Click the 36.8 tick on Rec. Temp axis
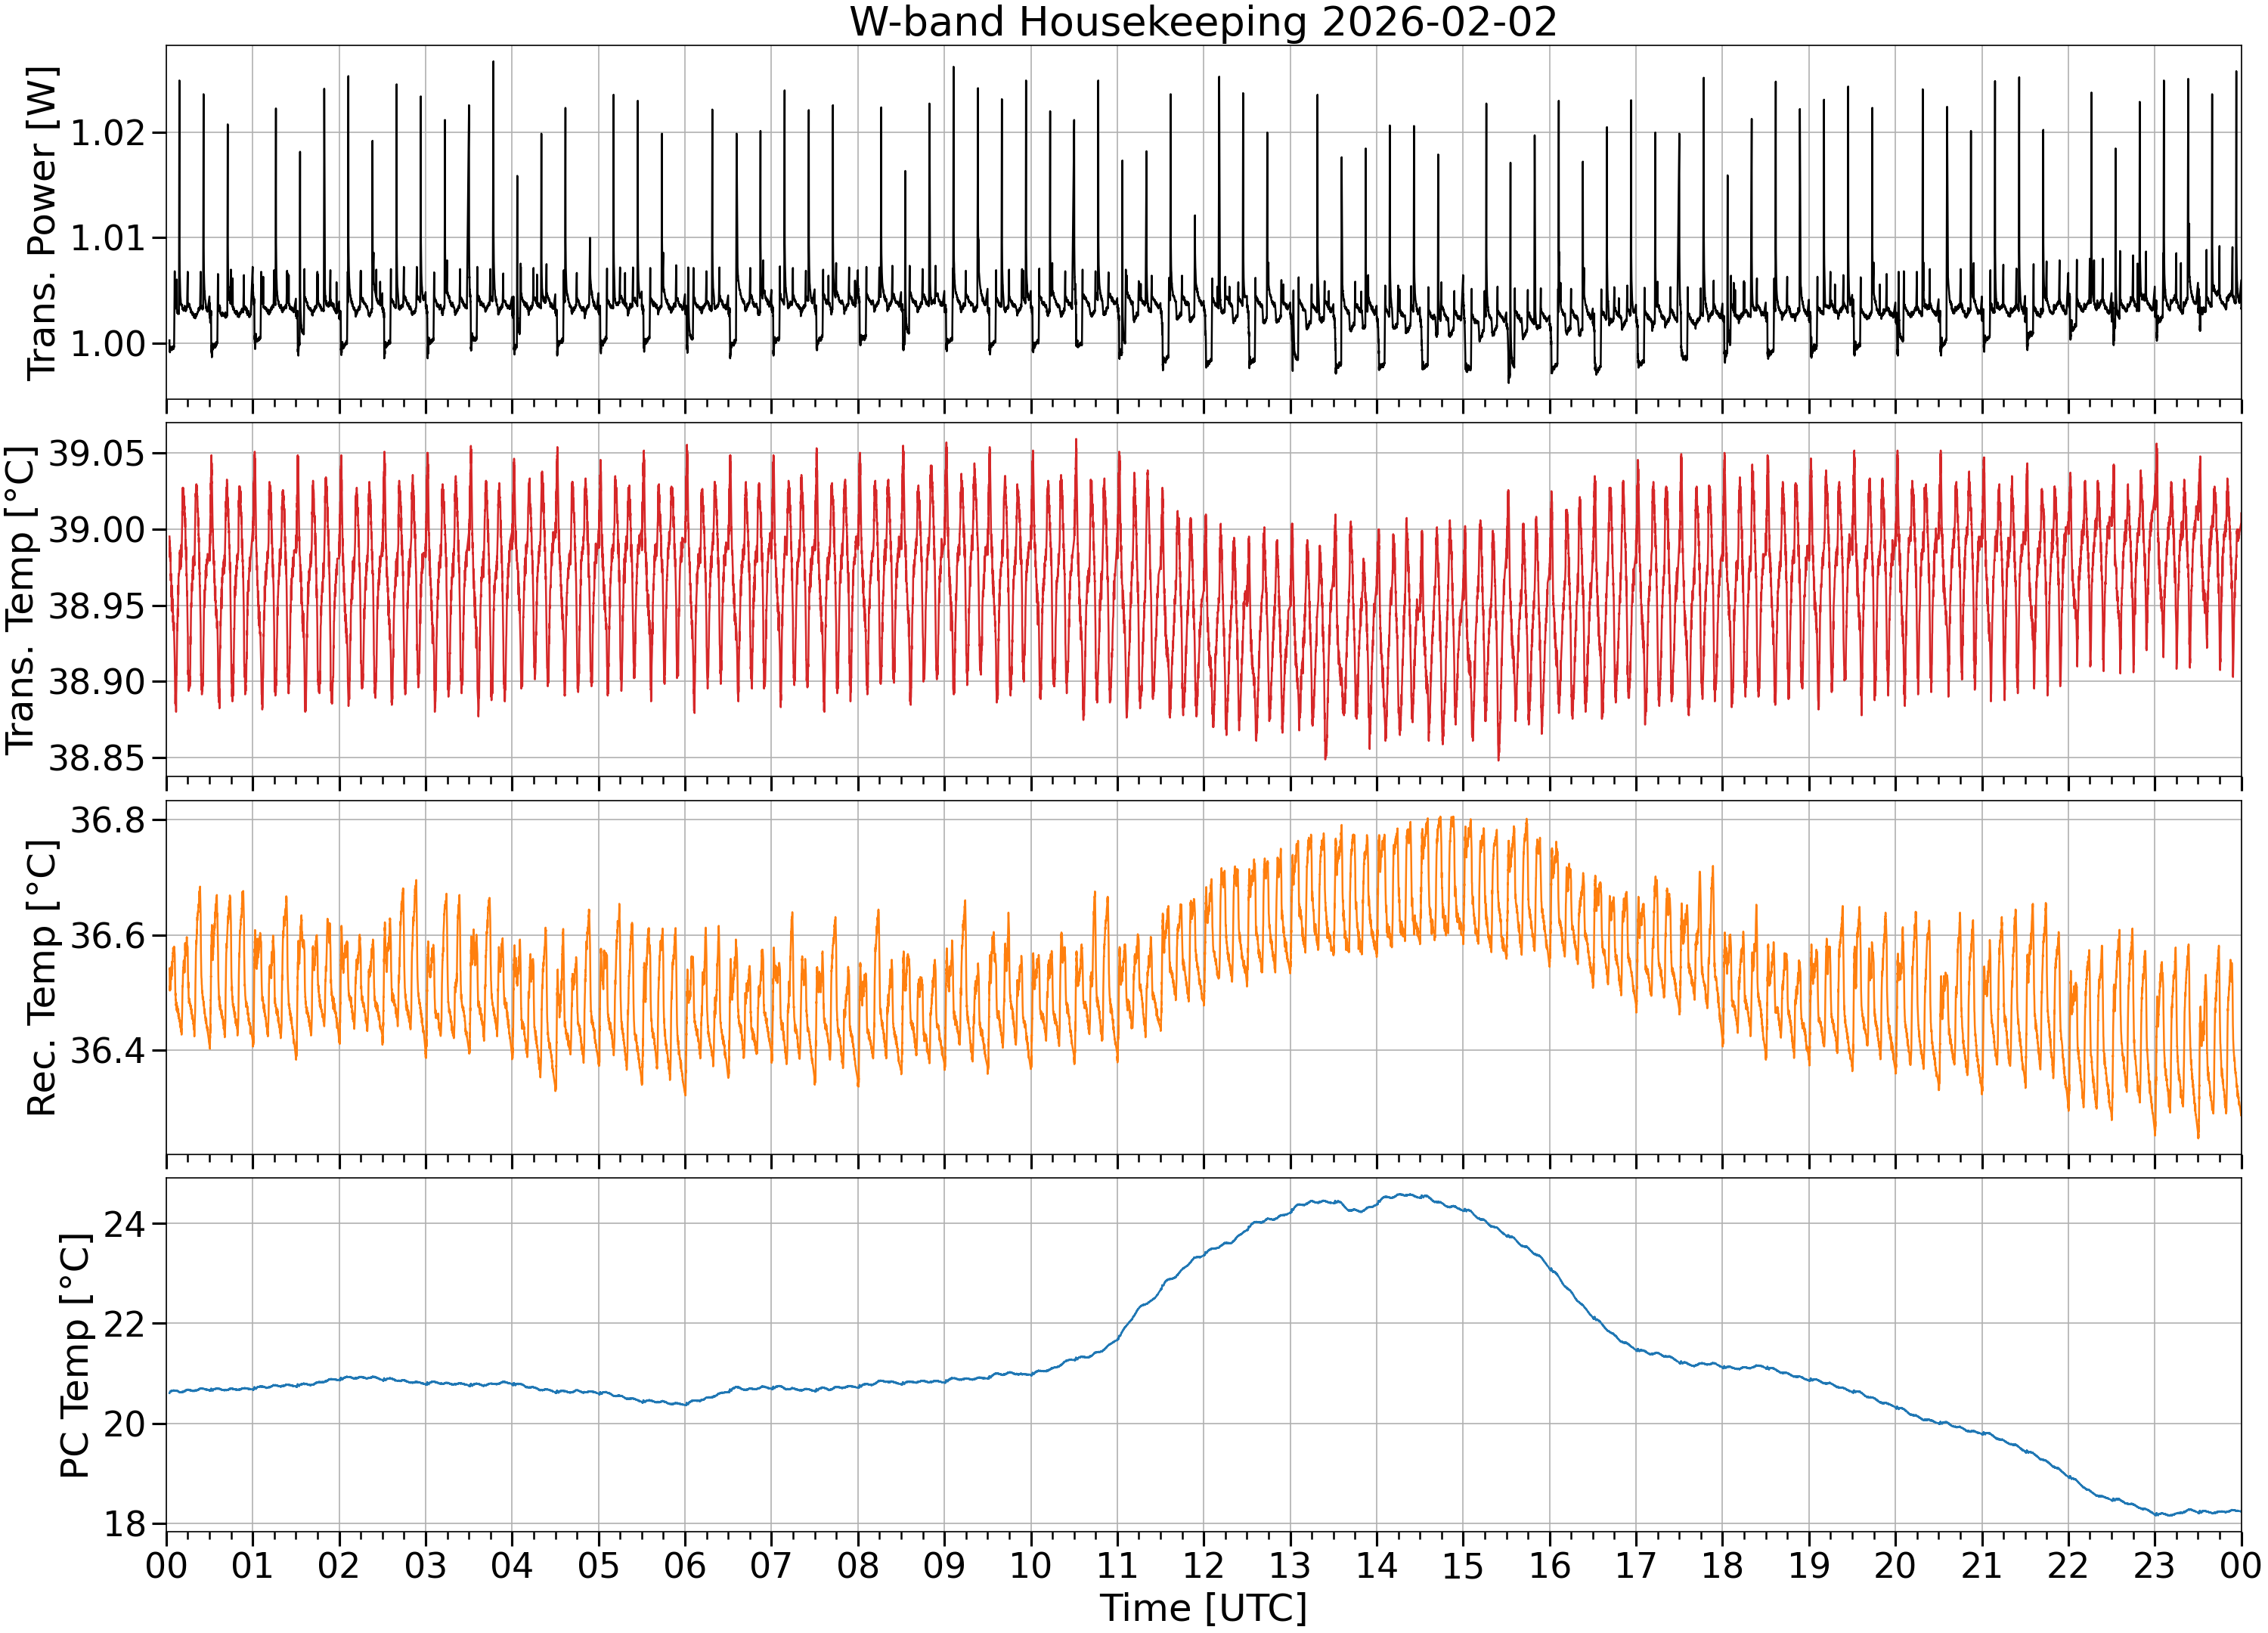2268x1633 pixels. click(106, 821)
